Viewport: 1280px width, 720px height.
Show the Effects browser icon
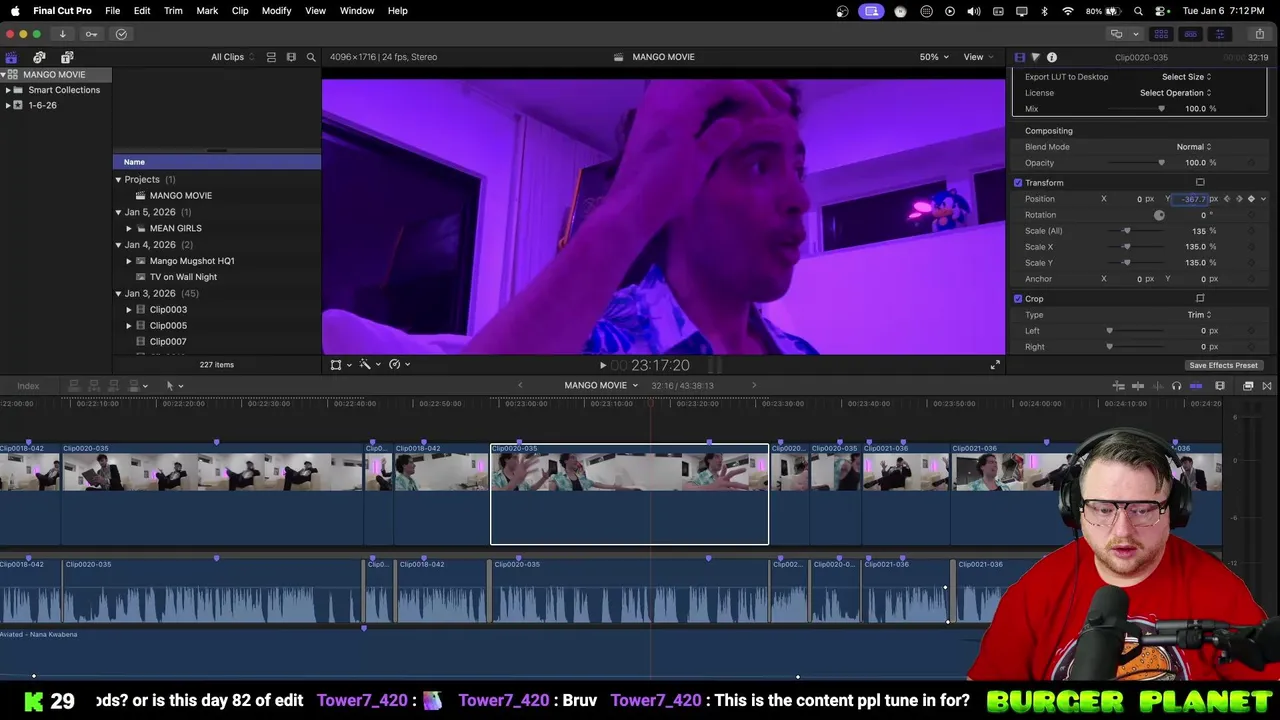click(1248, 386)
